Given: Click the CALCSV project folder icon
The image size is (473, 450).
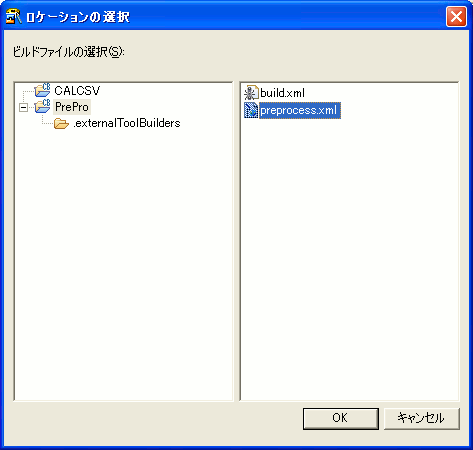Looking at the screenshot, I should coord(42,90).
